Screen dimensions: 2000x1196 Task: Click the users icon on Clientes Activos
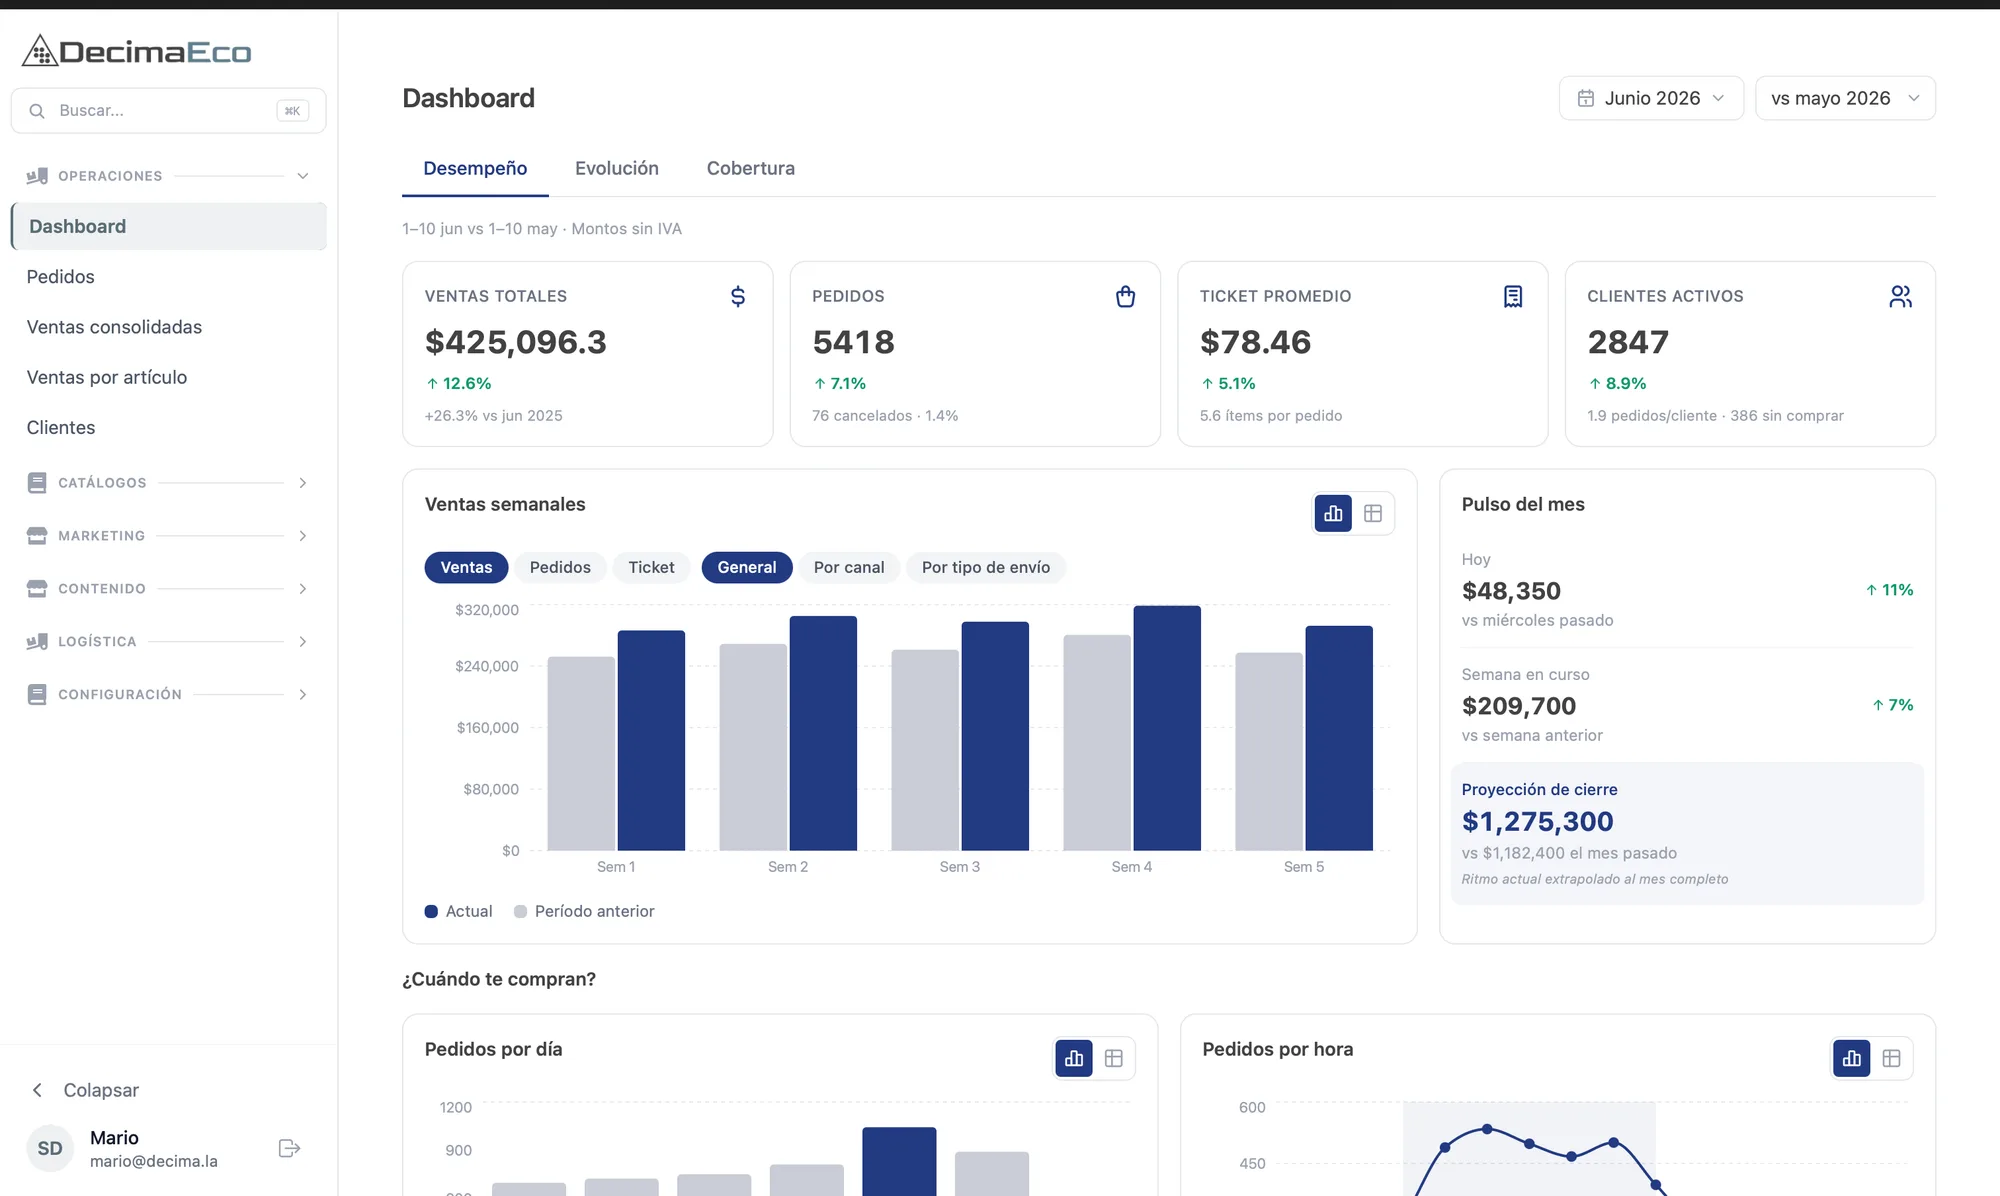pyautogui.click(x=1900, y=296)
